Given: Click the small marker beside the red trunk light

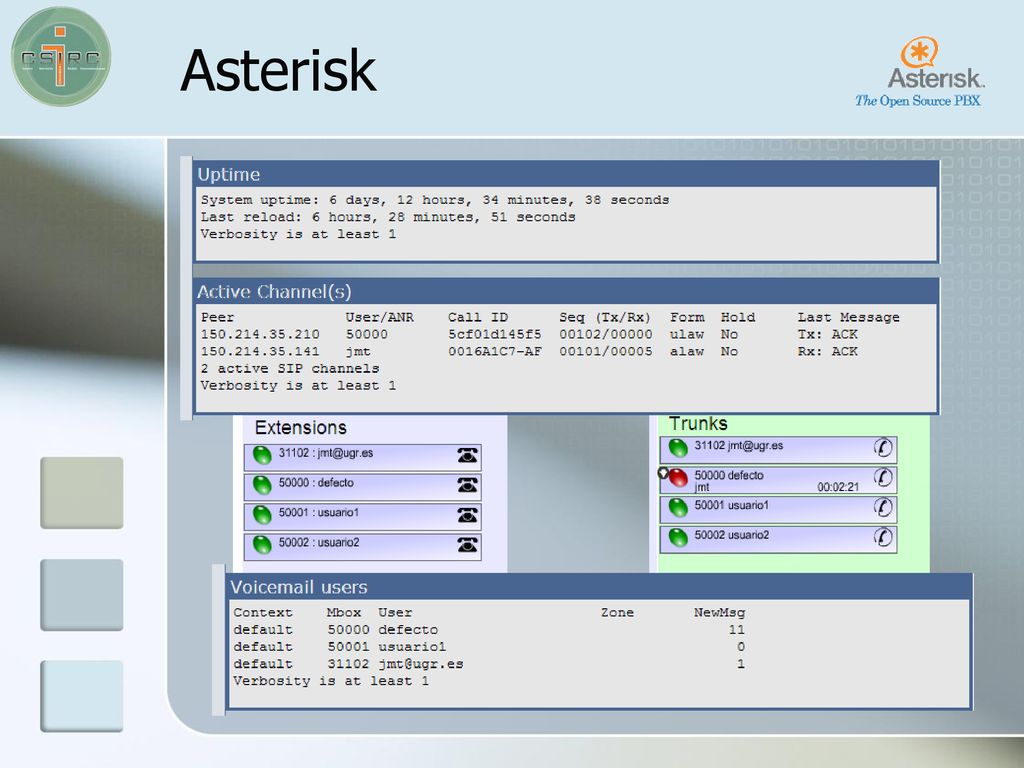Looking at the screenshot, I should click(663, 473).
